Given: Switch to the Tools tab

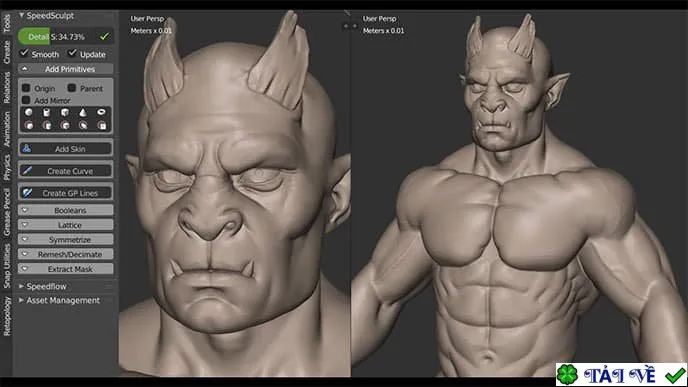Looking at the screenshot, I should pyautogui.click(x=6, y=23).
